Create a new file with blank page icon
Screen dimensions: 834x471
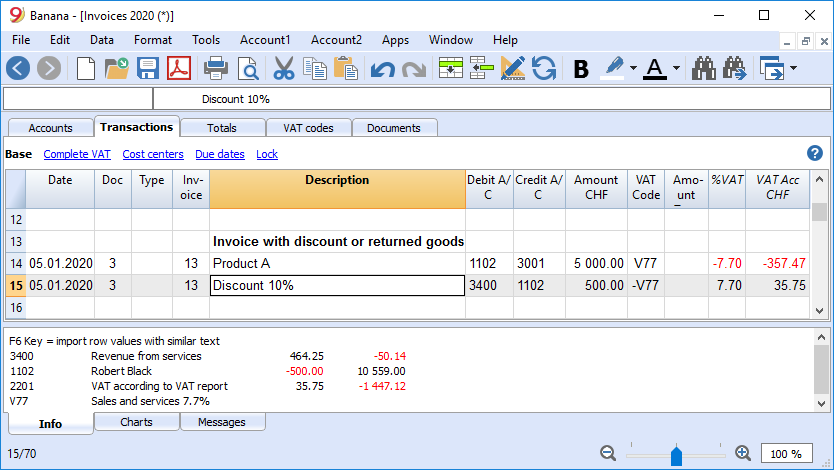click(86, 69)
